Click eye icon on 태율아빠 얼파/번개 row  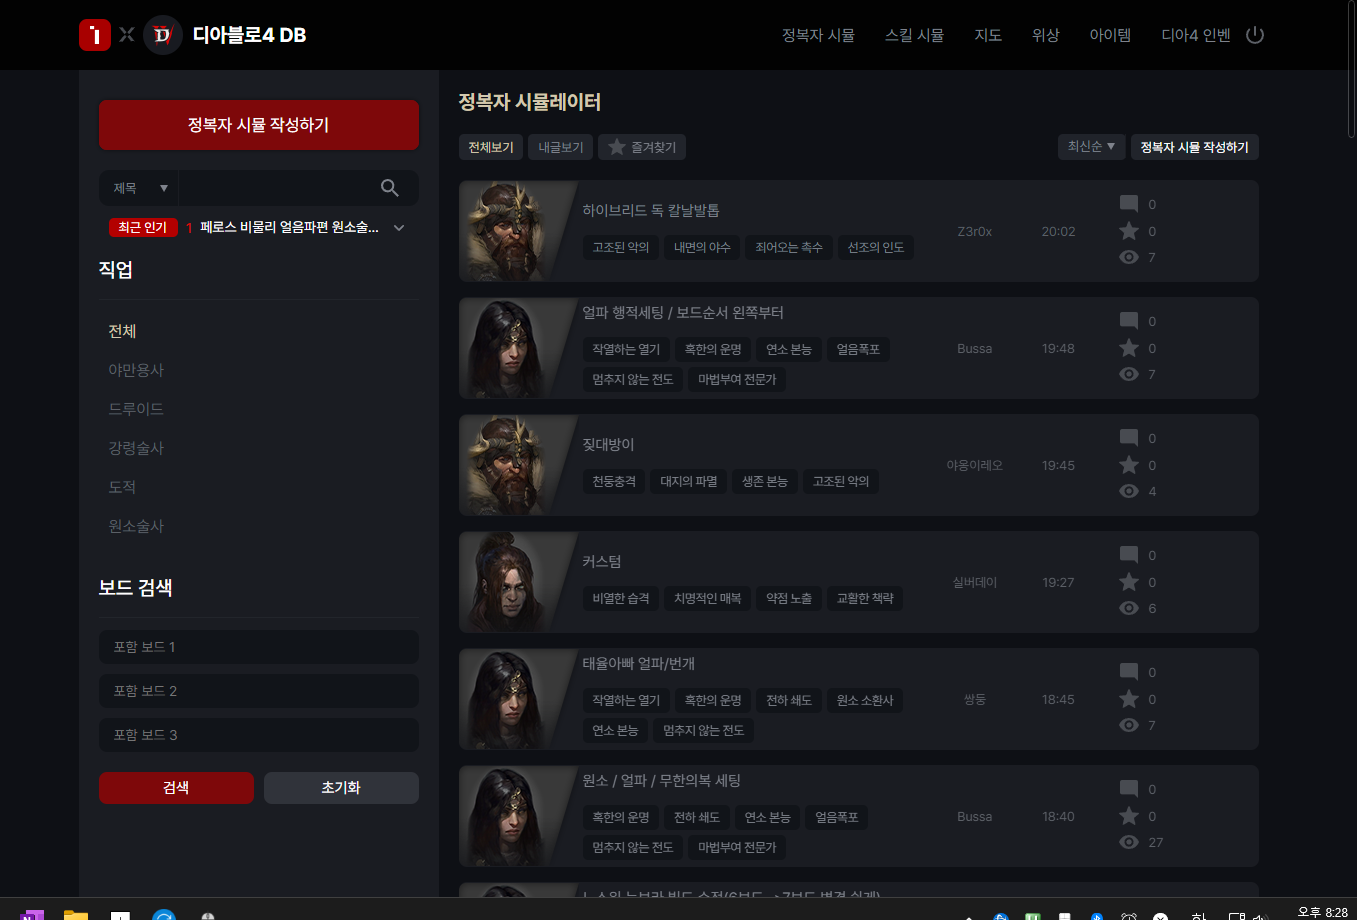[x=1129, y=725]
